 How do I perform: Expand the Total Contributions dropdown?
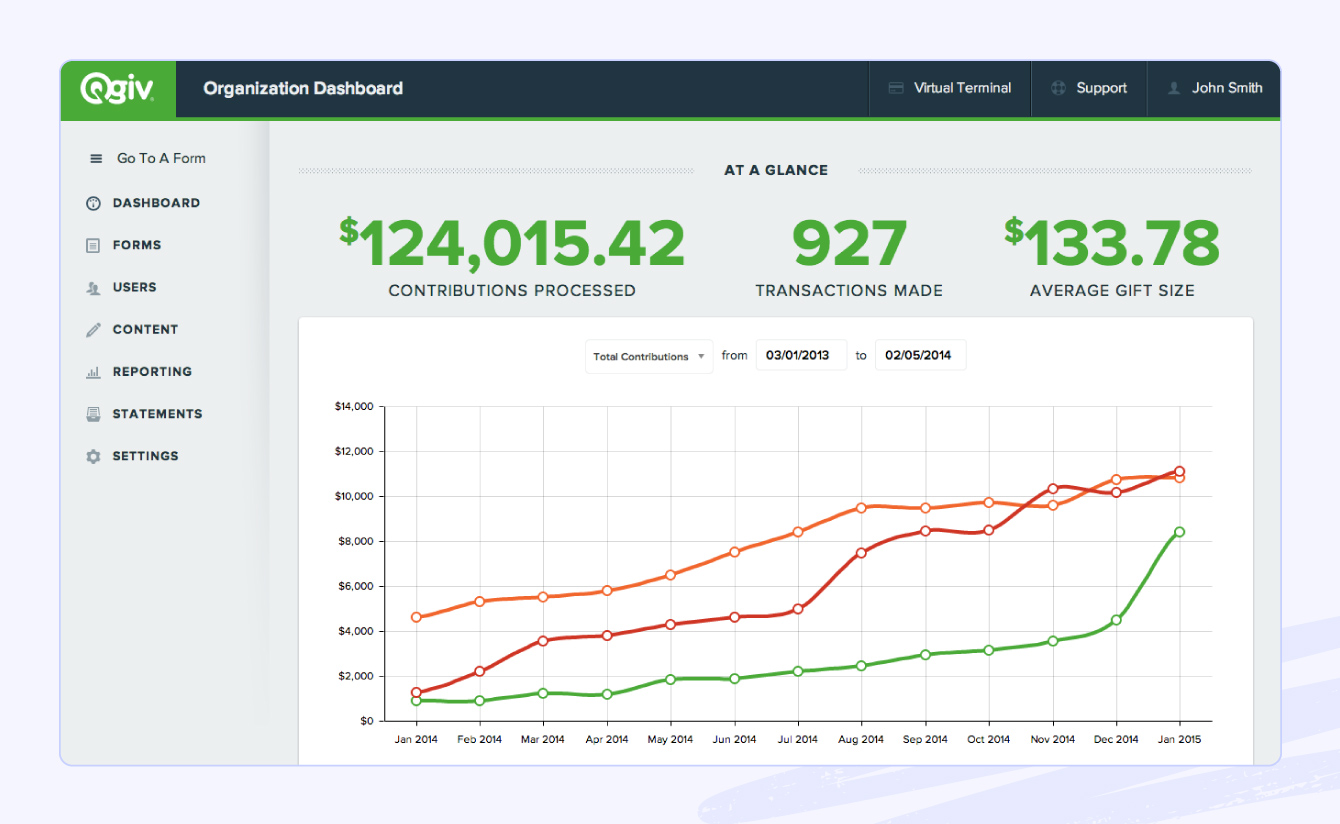click(x=649, y=356)
